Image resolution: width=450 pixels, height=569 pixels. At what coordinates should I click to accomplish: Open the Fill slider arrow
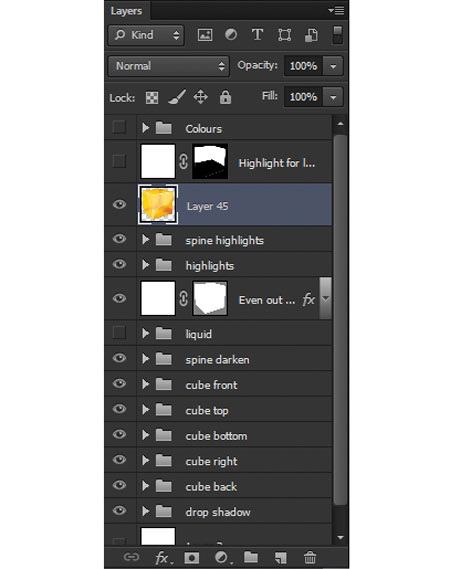[333, 97]
